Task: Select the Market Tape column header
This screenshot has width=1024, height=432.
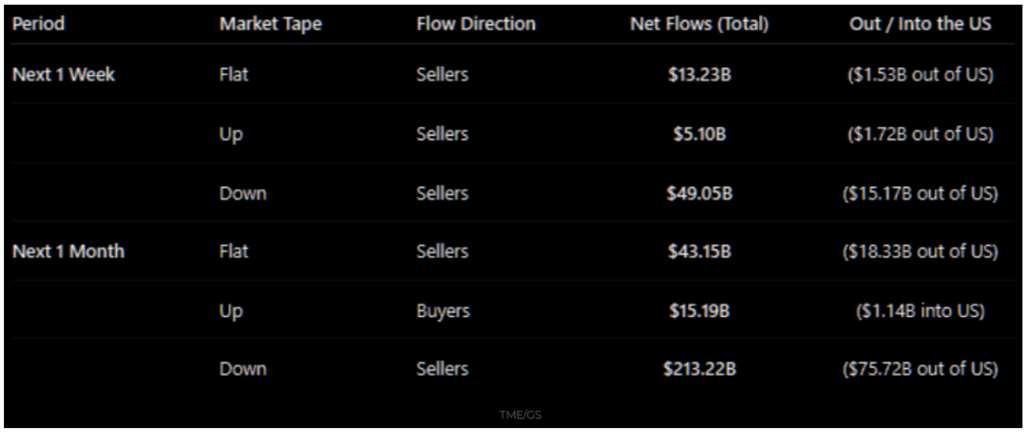Action: 271,23
